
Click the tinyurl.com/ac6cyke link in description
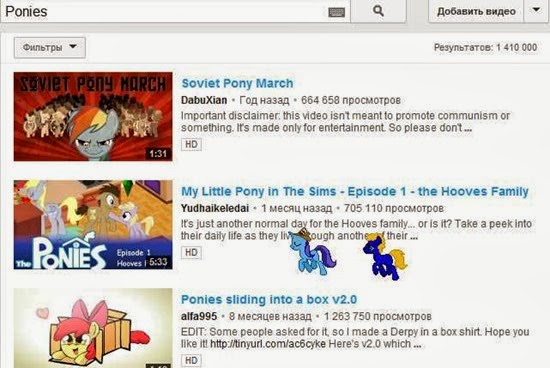[x=268, y=344]
